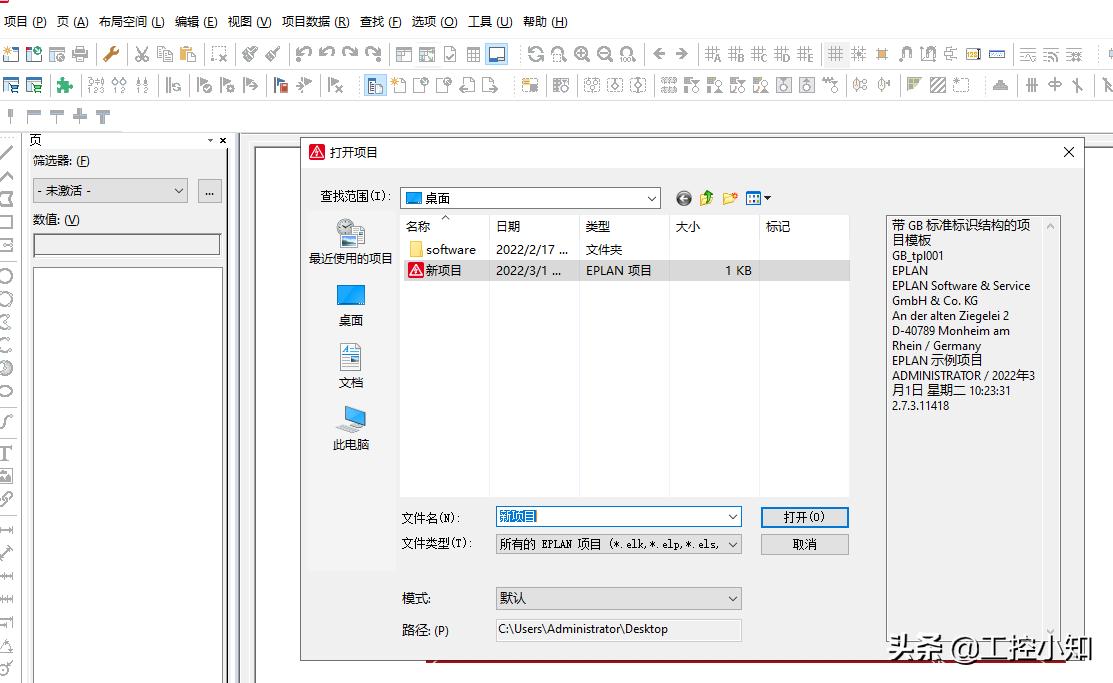This screenshot has height=683, width=1113.
Task: Click the green puzzle piece icon
Action: 65,86
